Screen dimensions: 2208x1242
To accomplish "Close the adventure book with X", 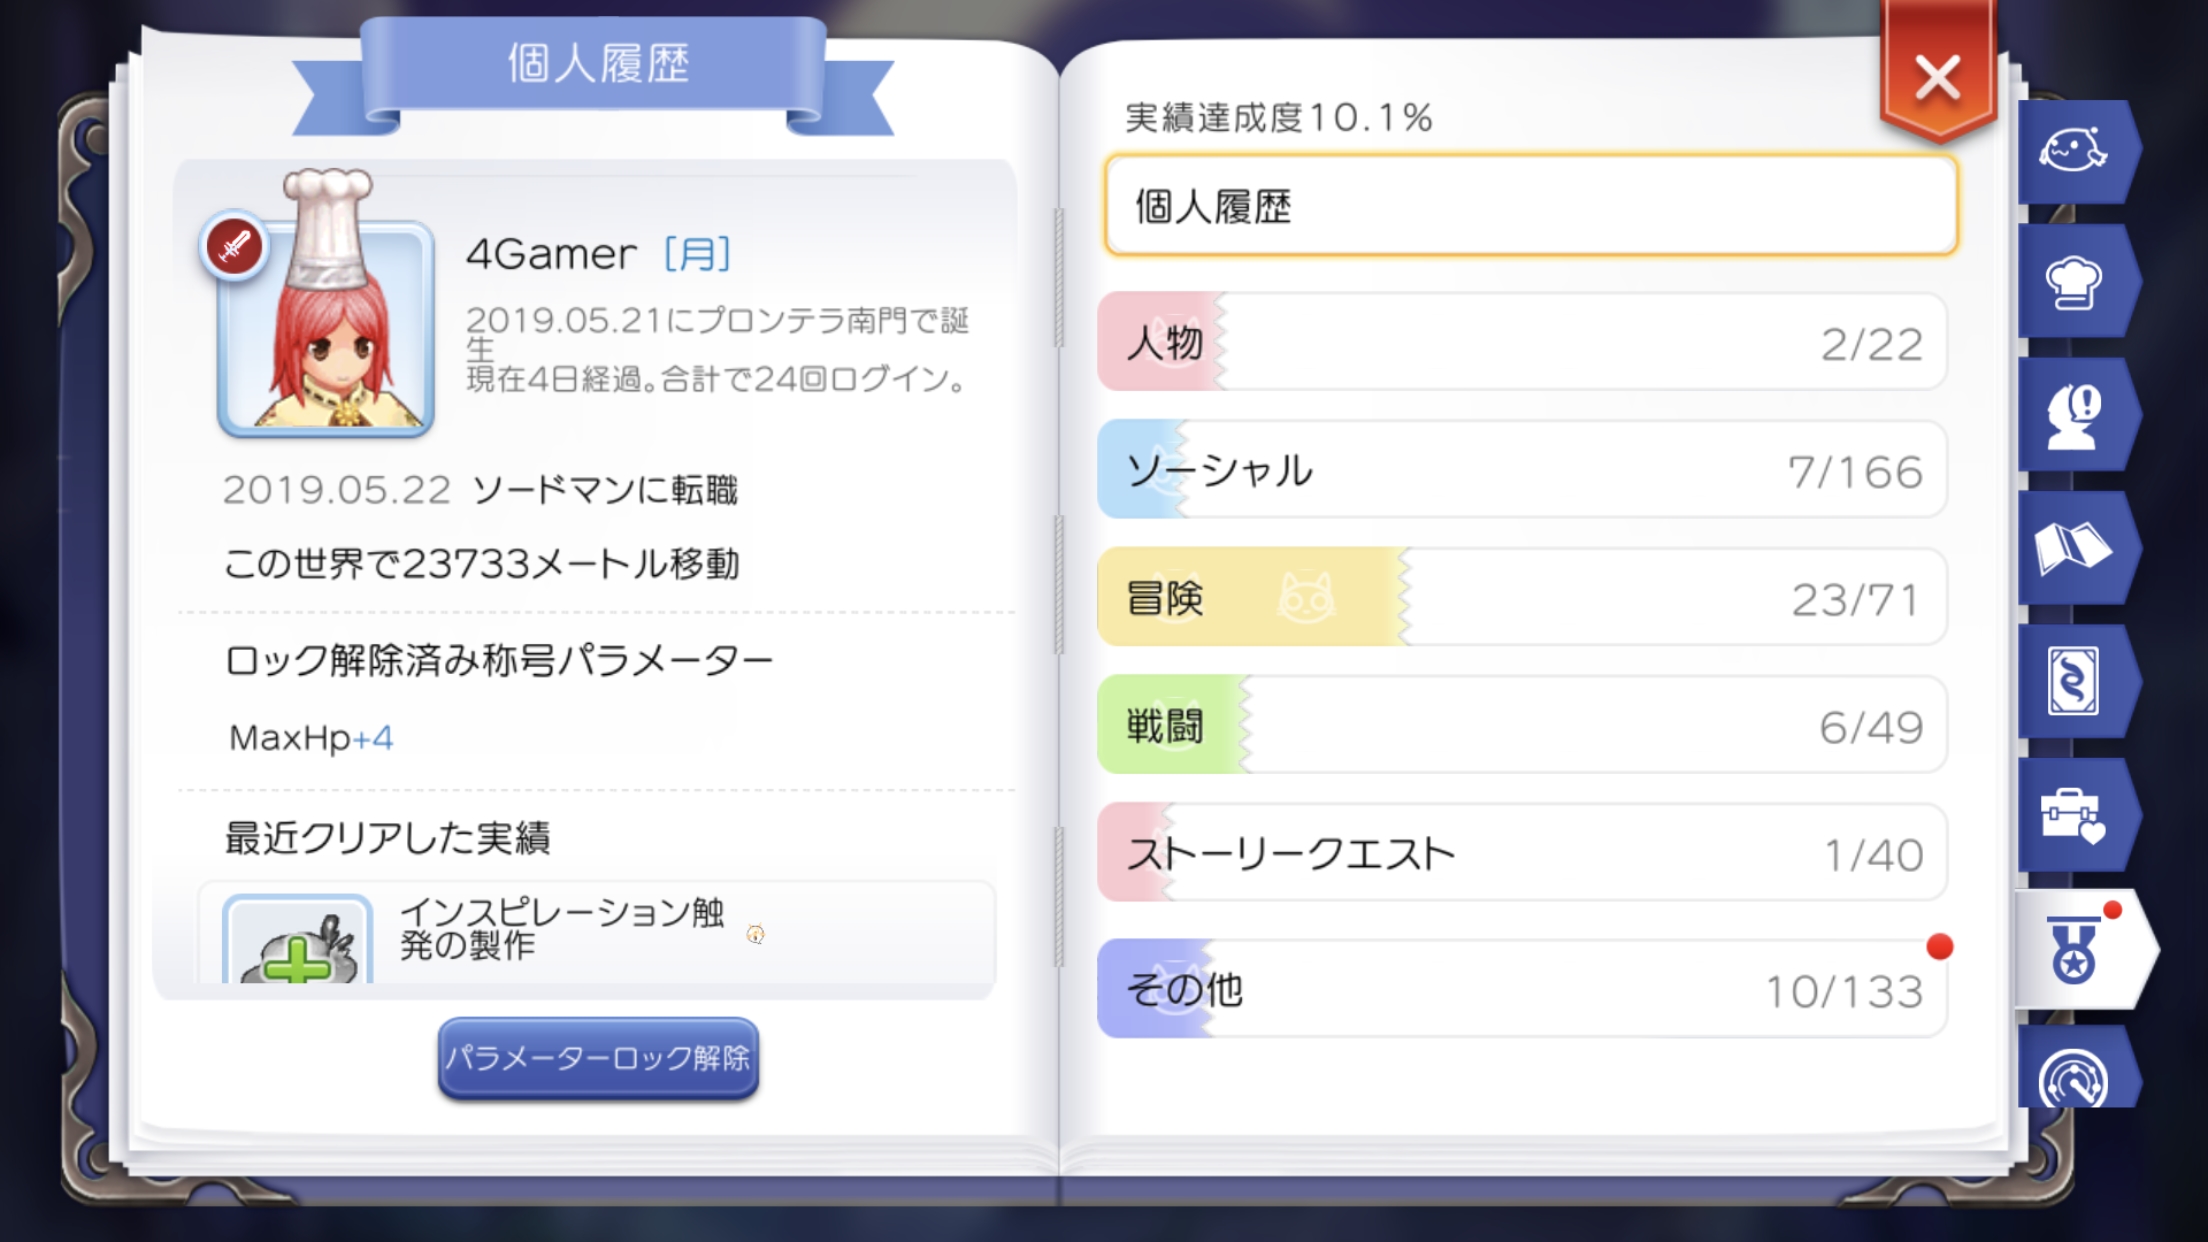I will 1937,78.
